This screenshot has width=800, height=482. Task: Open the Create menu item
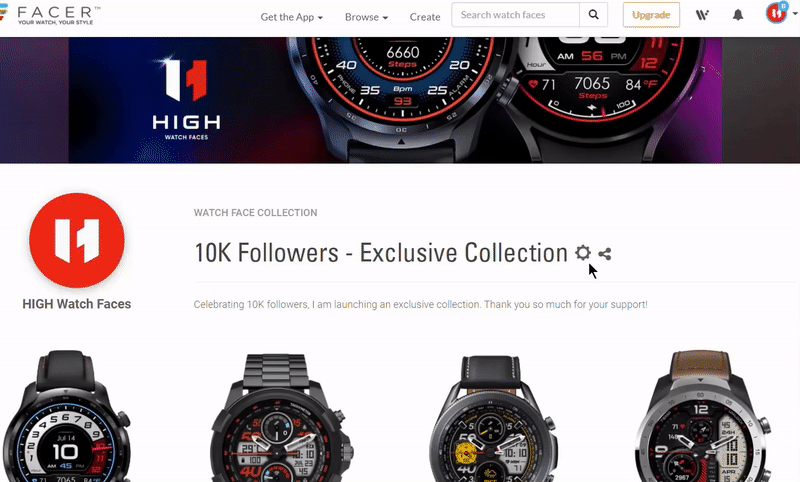tap(424, 17)
